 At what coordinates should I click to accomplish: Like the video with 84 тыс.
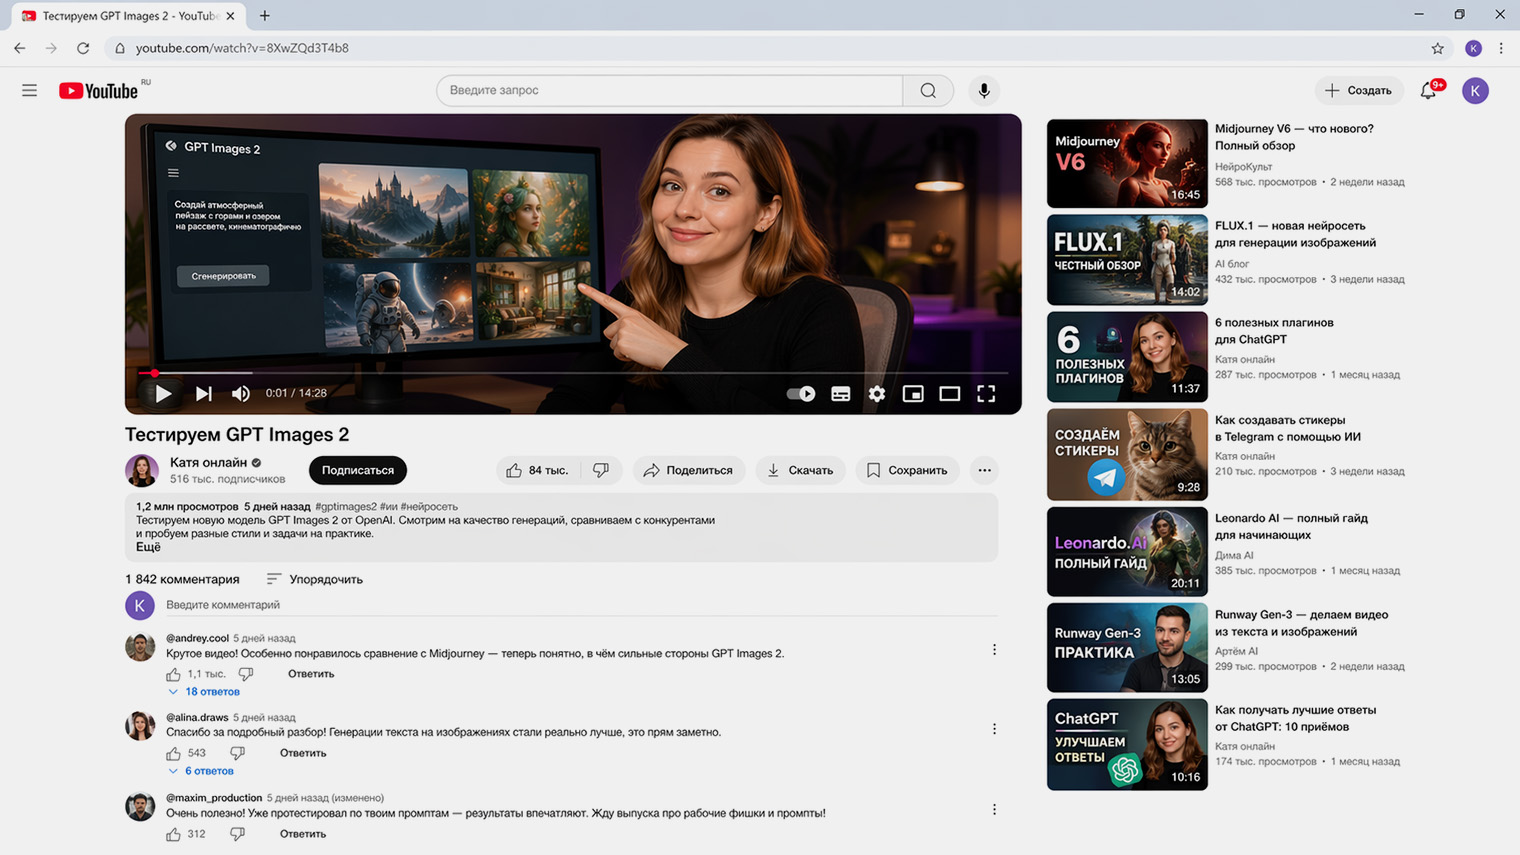pyautogui.click(x=537, y=470)
